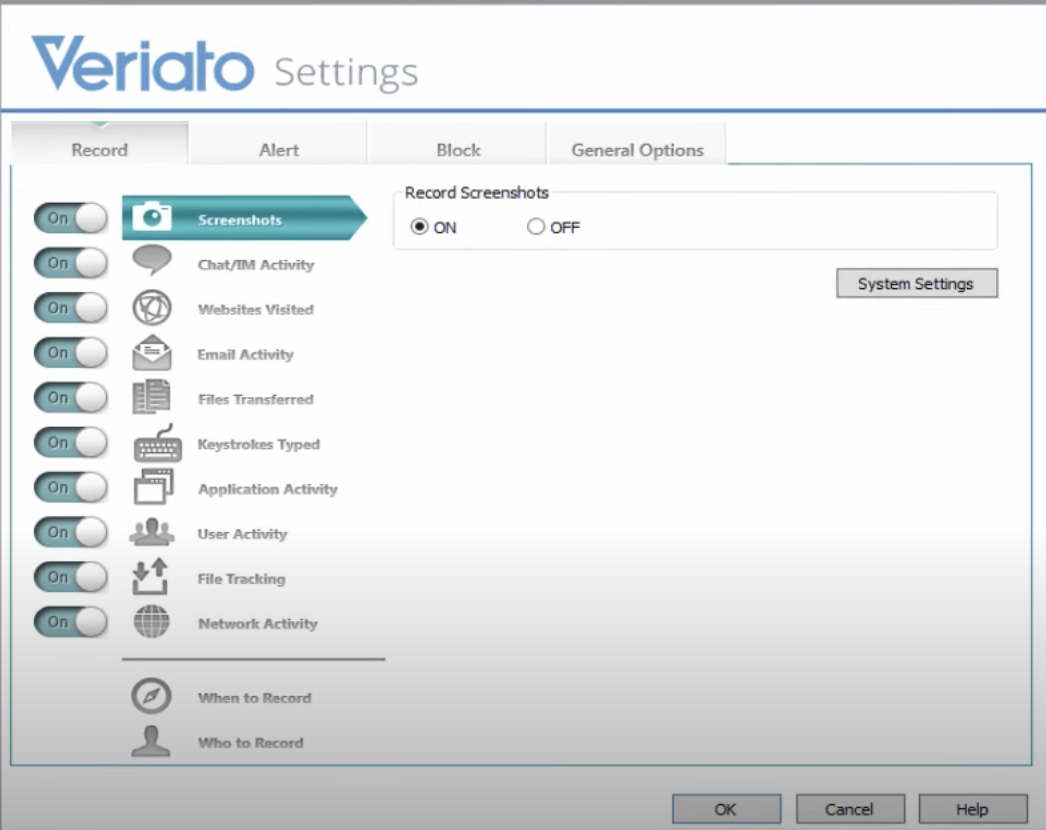Viewport: 1046px width, 830px height.
Task: Click the When to Record compass icon
Action: (151, 697)
